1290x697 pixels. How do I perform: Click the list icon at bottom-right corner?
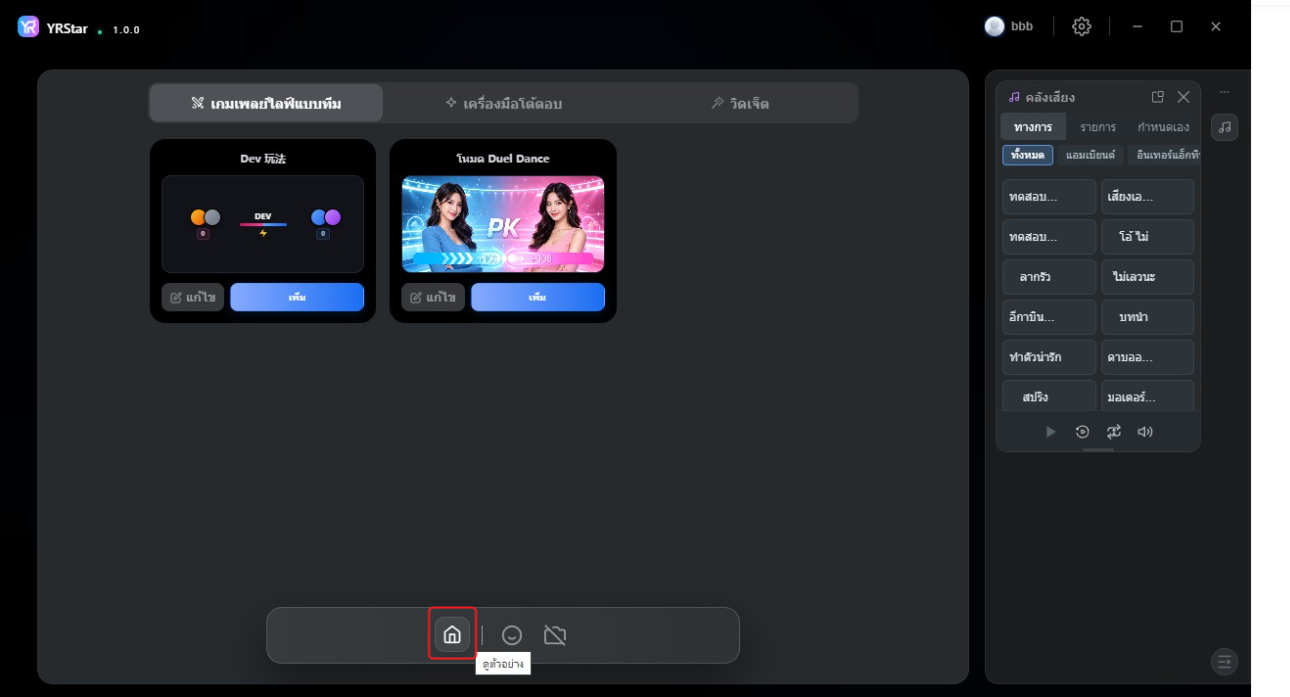[1225, 661]
